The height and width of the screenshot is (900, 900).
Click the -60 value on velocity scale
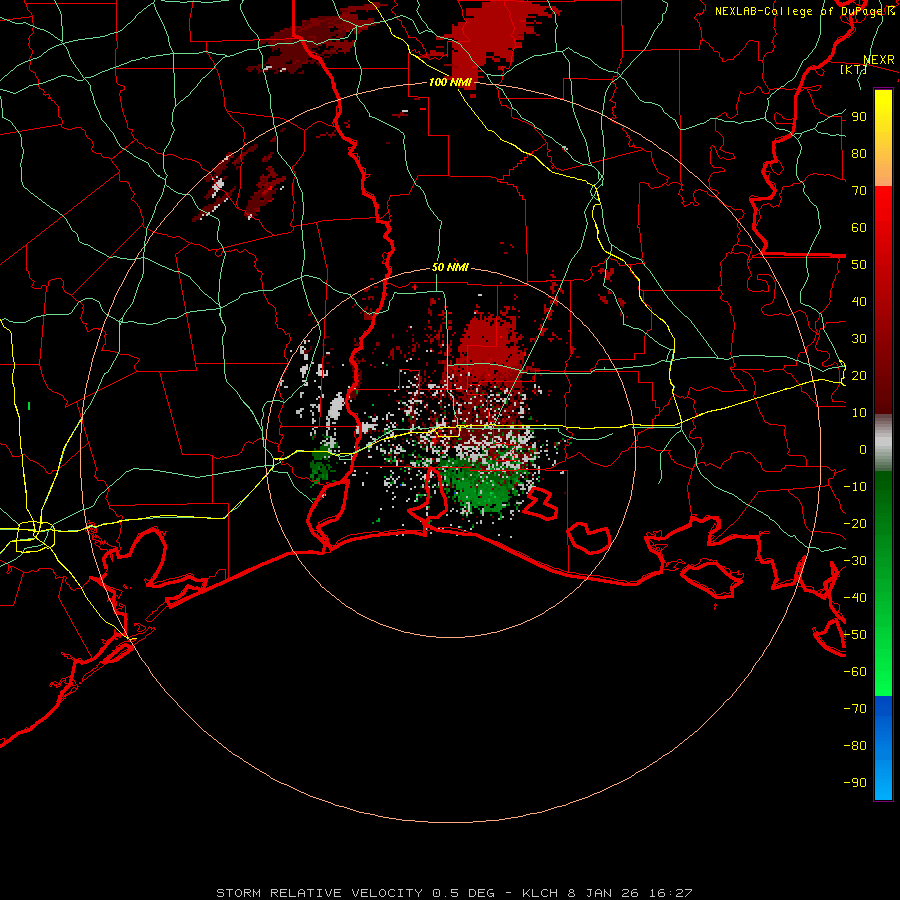pyautogui.click(x=855, y=672)
